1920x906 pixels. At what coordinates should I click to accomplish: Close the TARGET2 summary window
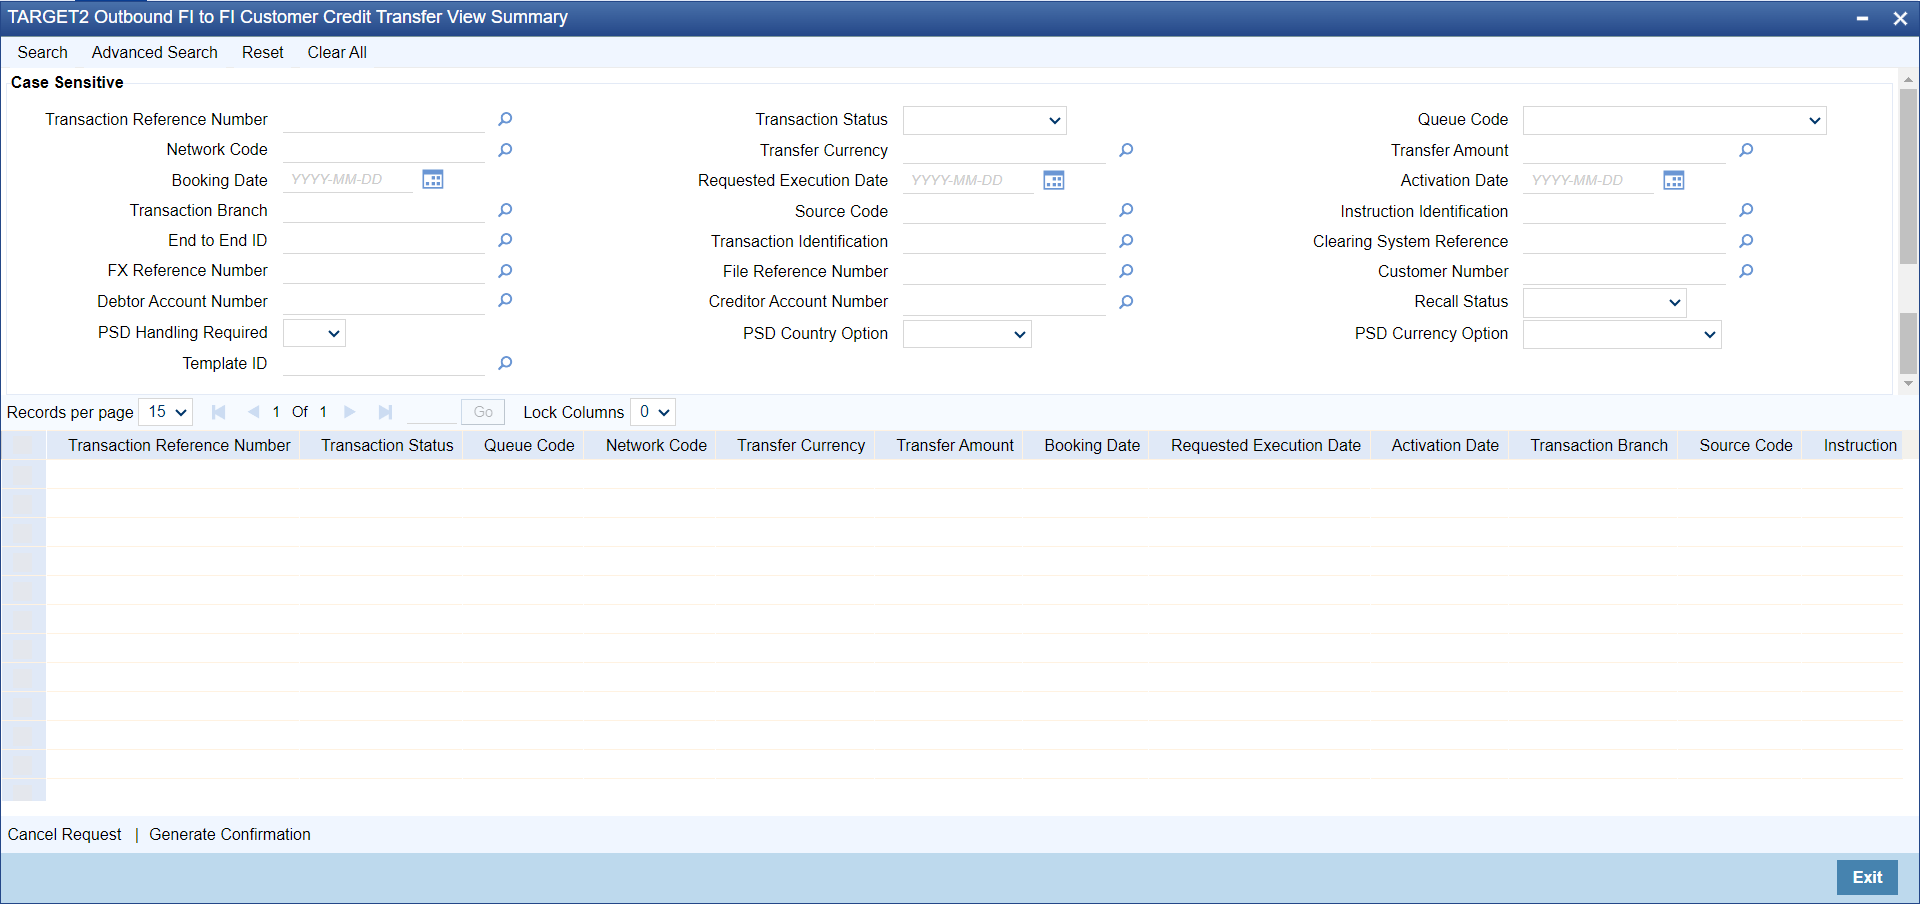pos(1900,18)
